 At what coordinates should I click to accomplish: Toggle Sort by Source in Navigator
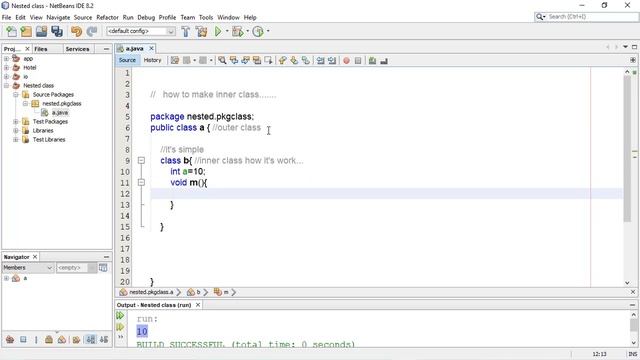(104, 340)
